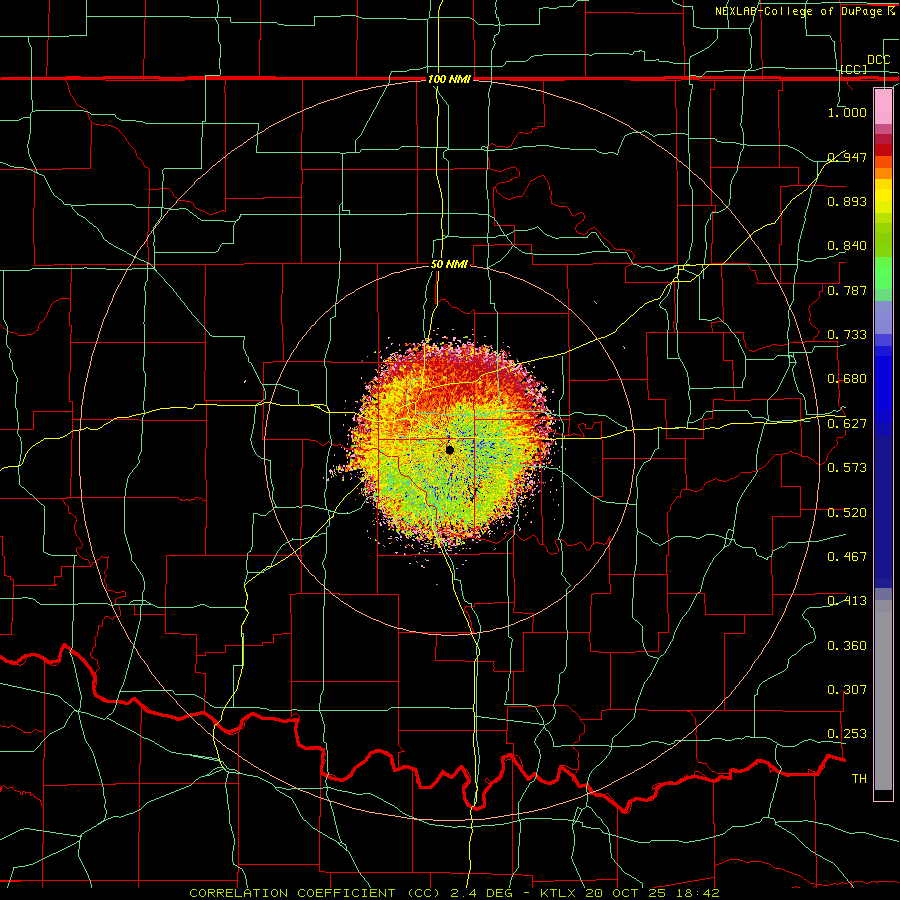The height and width of the screenshot is (900, 900).
Task: Click the 0.627 color scale value
Action: click(x=847, y=424)
